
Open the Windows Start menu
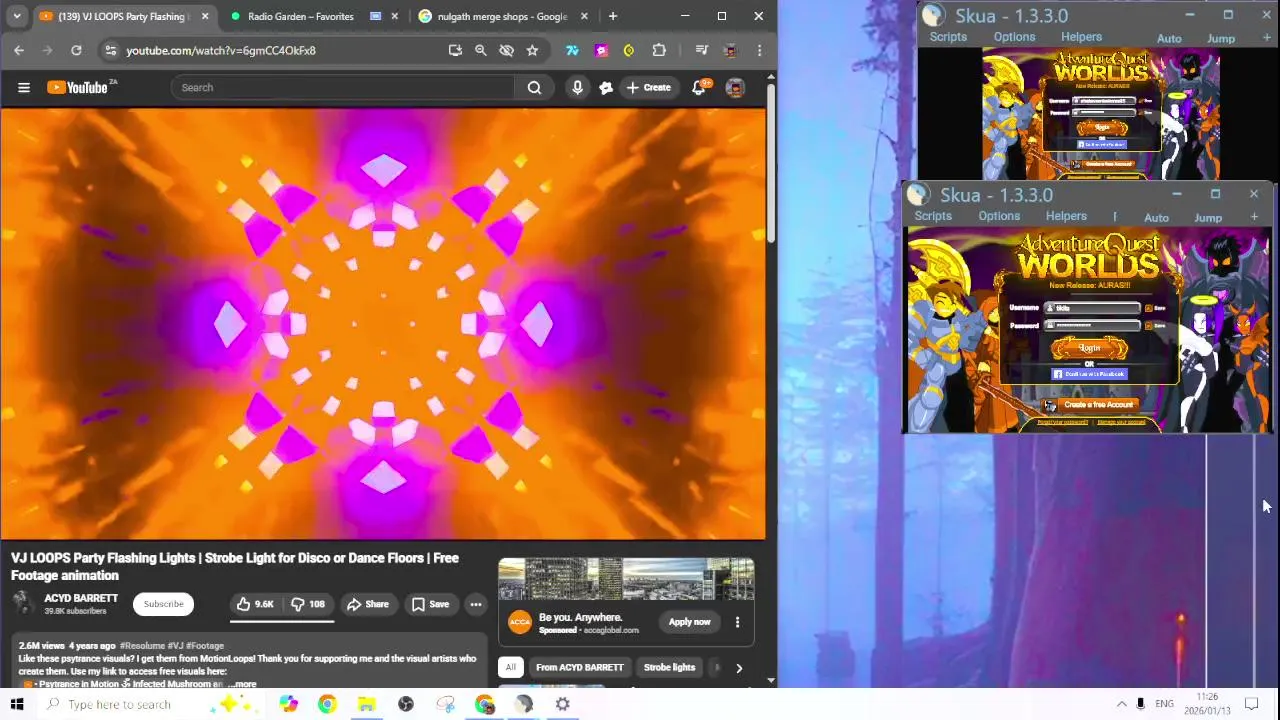point(17,704)
